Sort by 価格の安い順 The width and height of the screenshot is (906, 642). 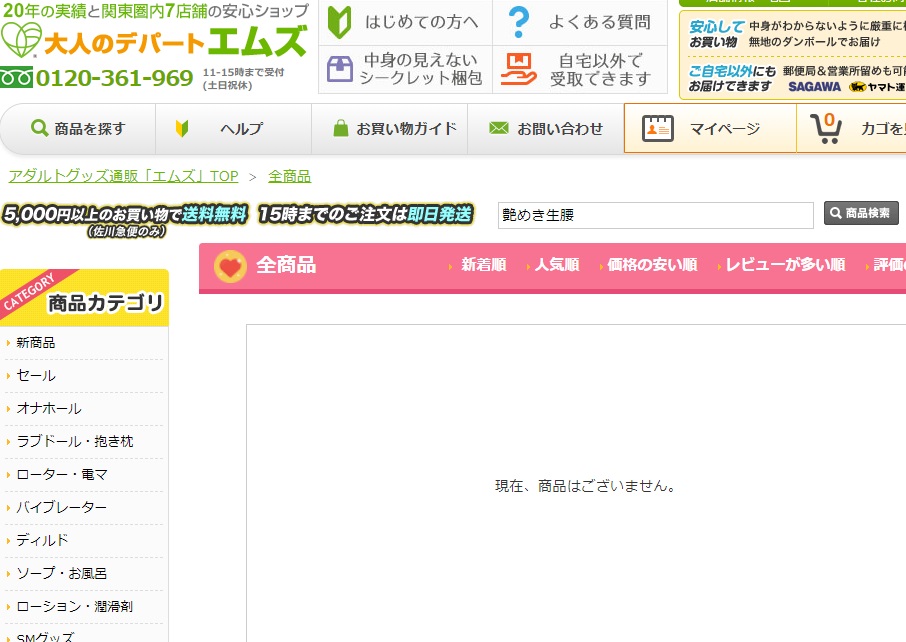click(x=651, y=265)
